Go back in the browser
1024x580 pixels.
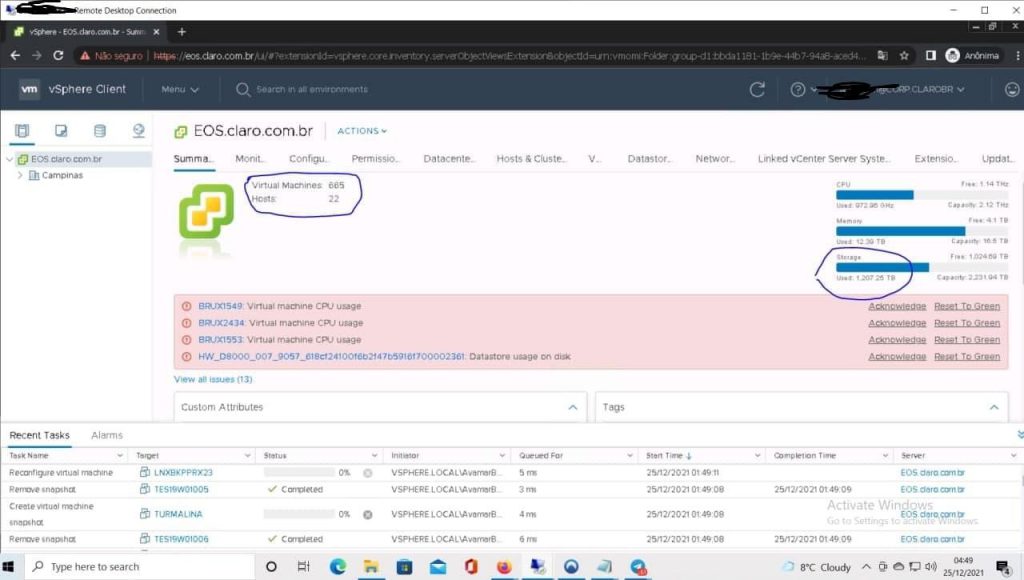point(15,56)
